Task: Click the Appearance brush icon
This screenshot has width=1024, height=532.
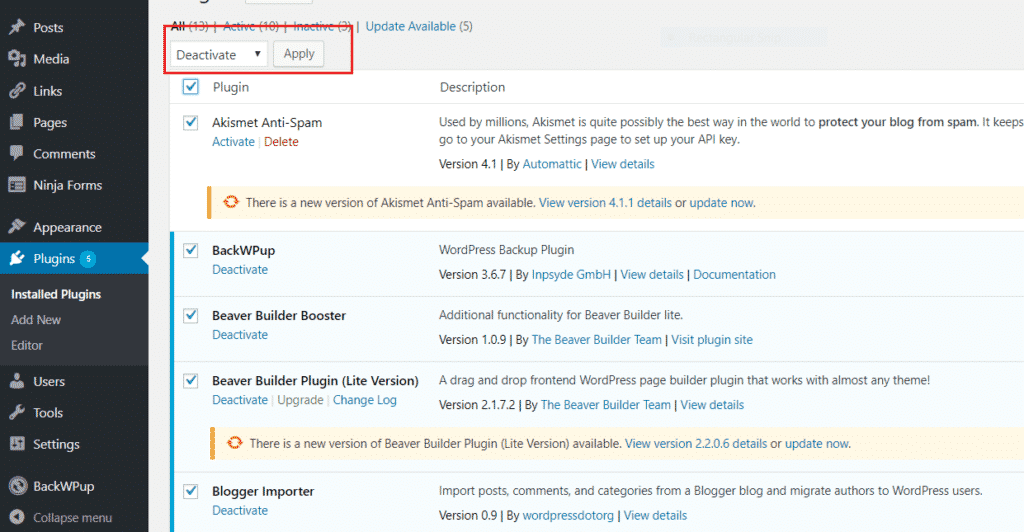Action: pos(17,227)
